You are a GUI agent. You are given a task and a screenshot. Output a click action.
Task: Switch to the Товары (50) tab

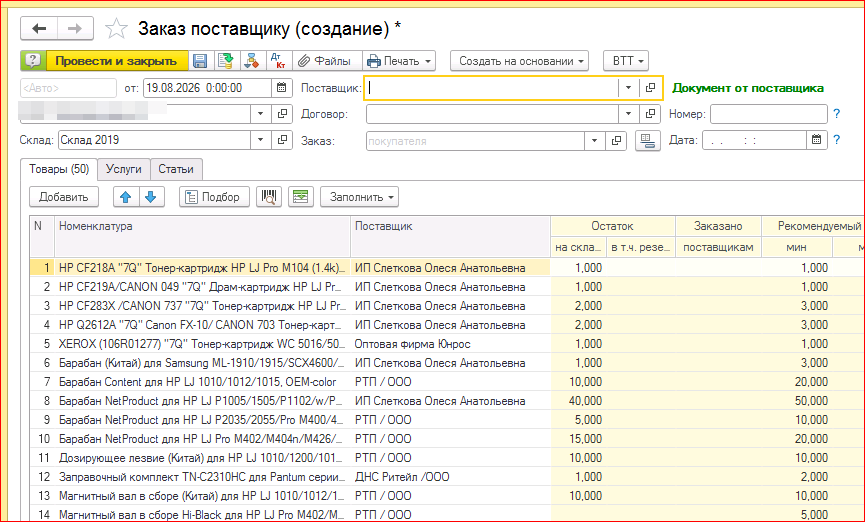coord(59,169)
